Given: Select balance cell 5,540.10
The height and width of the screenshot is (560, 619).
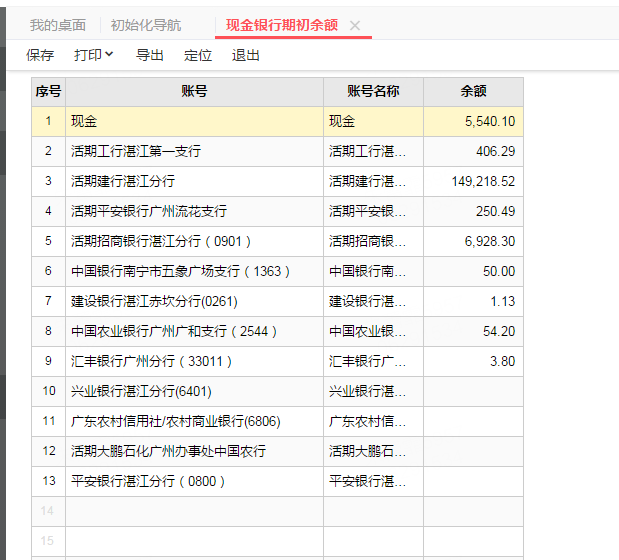Looking at the screenshot, I should click(x=473, y=121).
